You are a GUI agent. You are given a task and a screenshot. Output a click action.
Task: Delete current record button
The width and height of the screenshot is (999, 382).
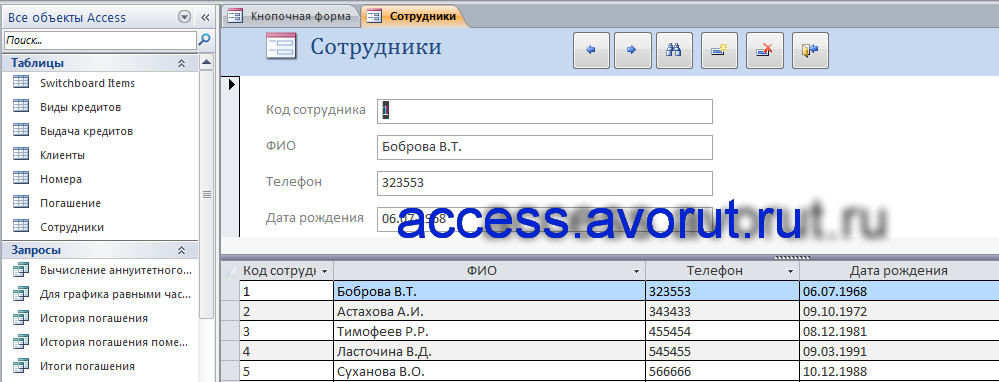click(765, 50)
